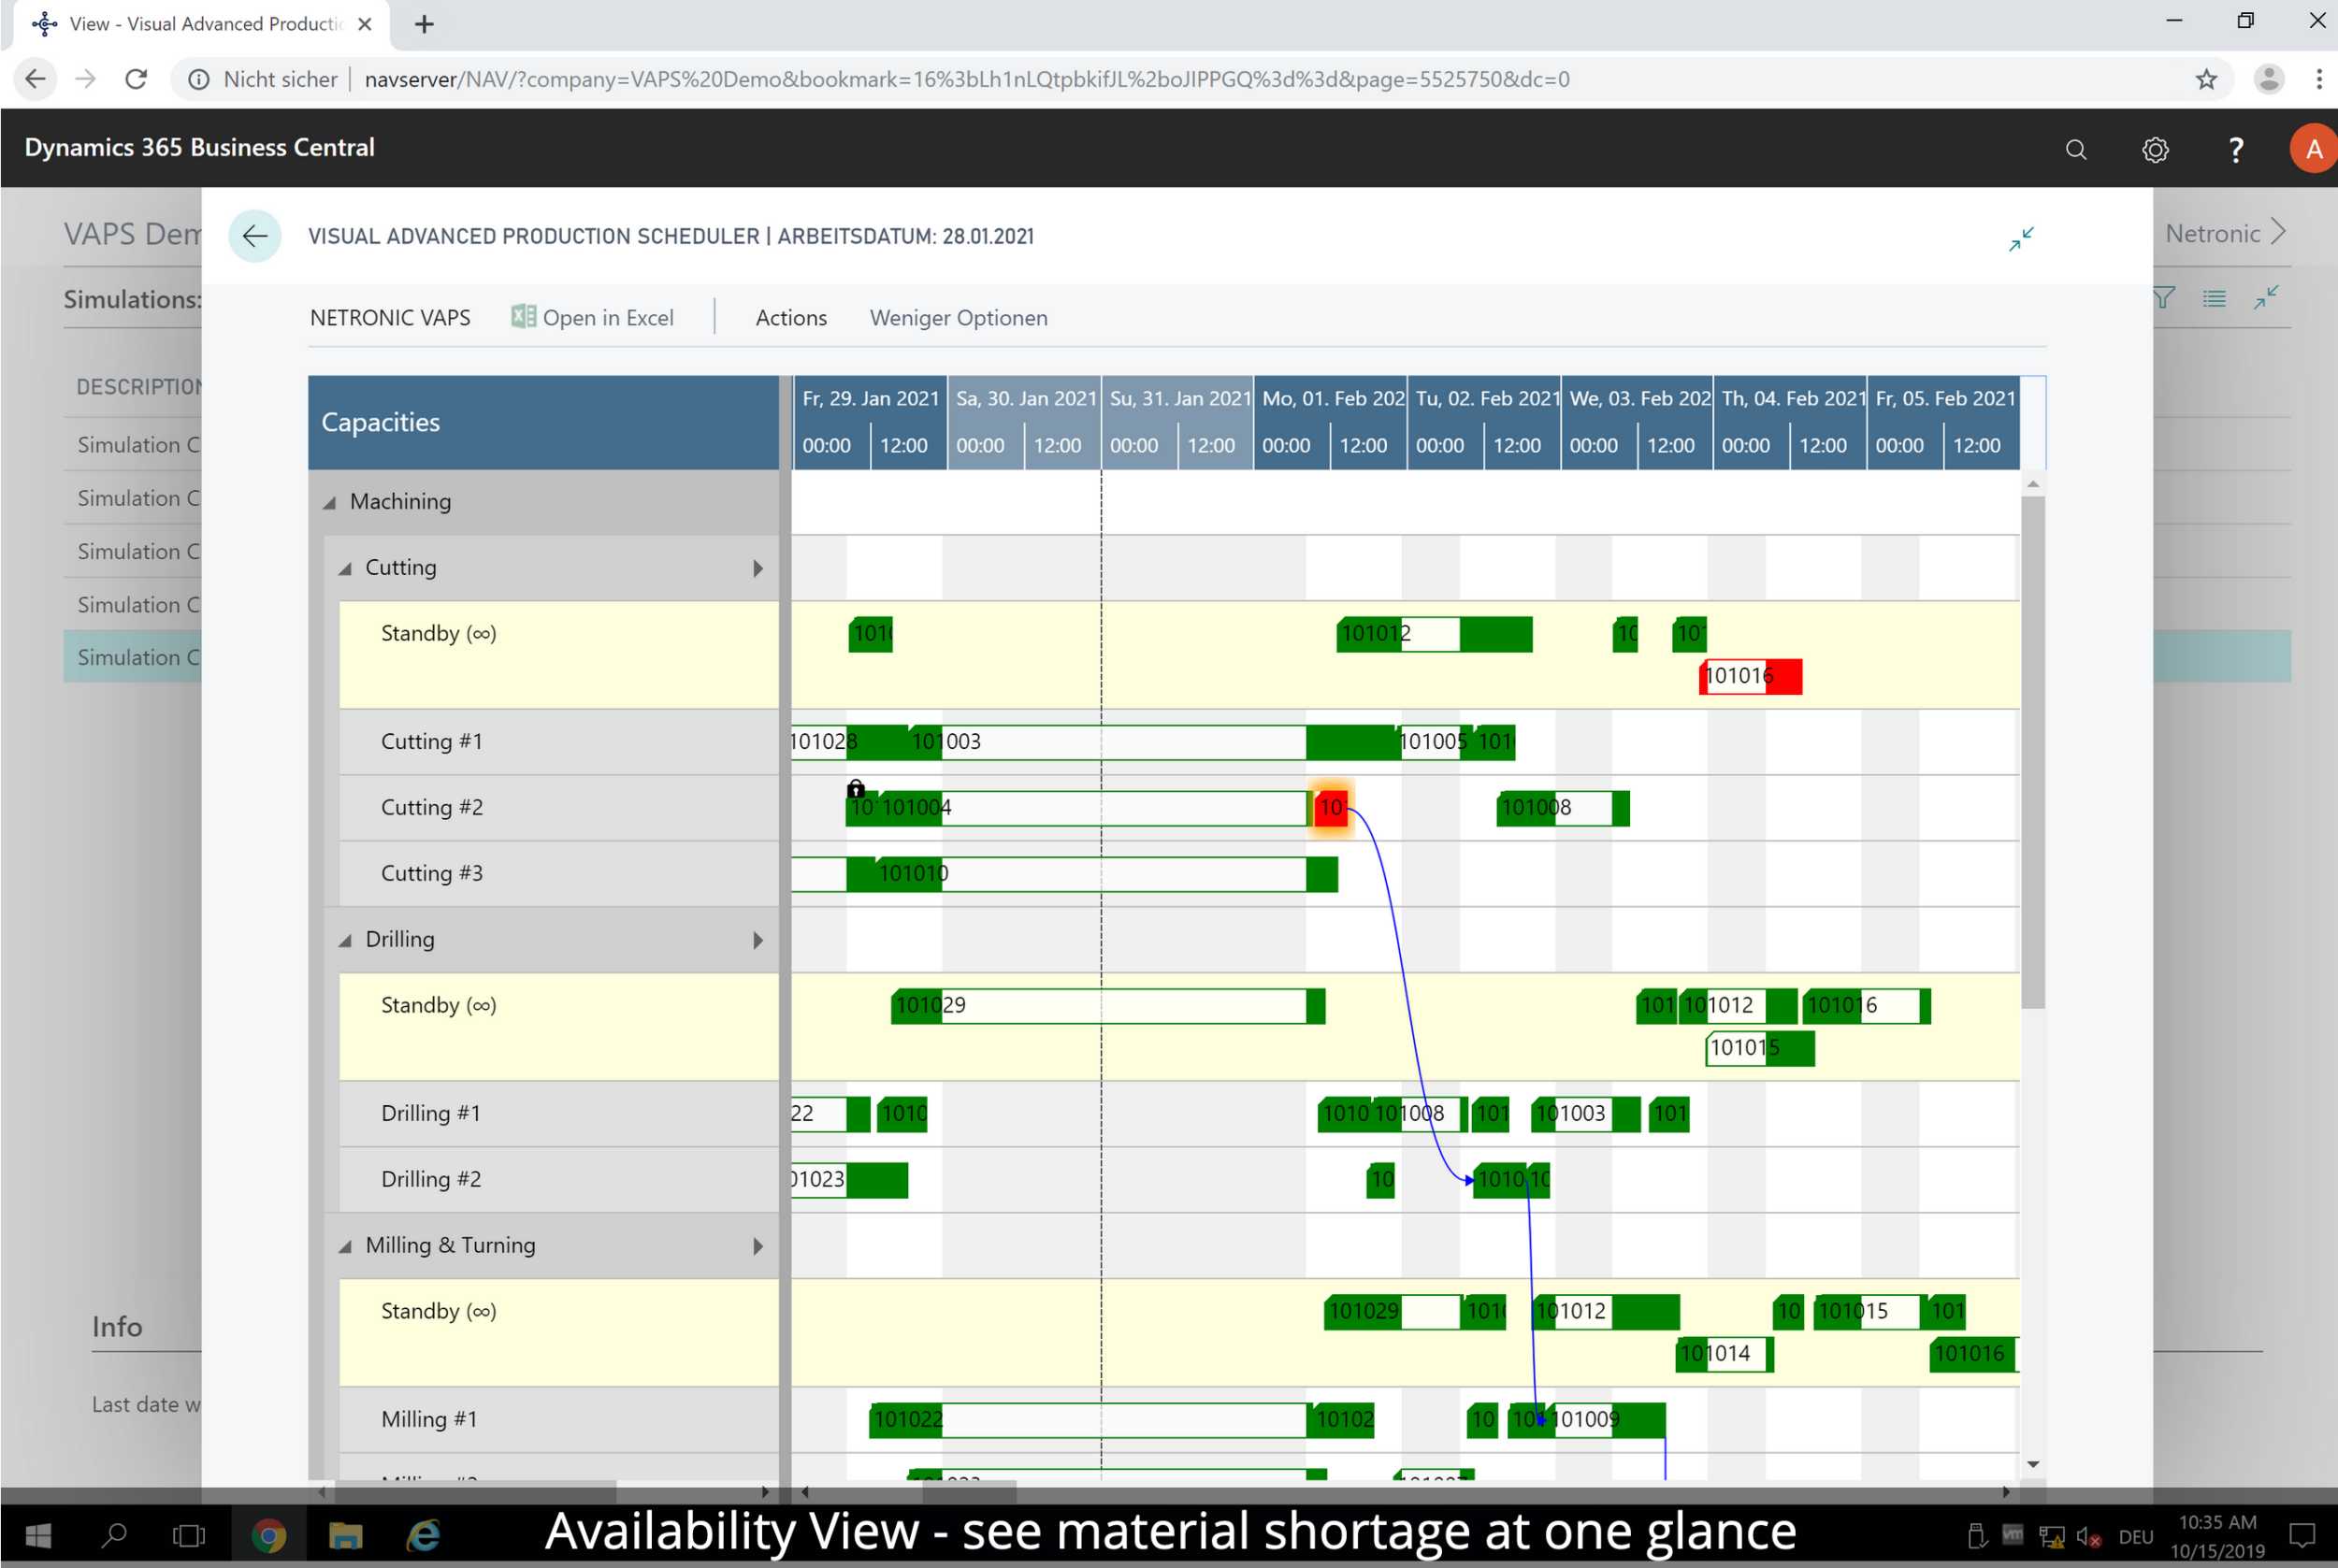
Task: Open the taskbar notification center
Action: (x=2302, y=1535)
